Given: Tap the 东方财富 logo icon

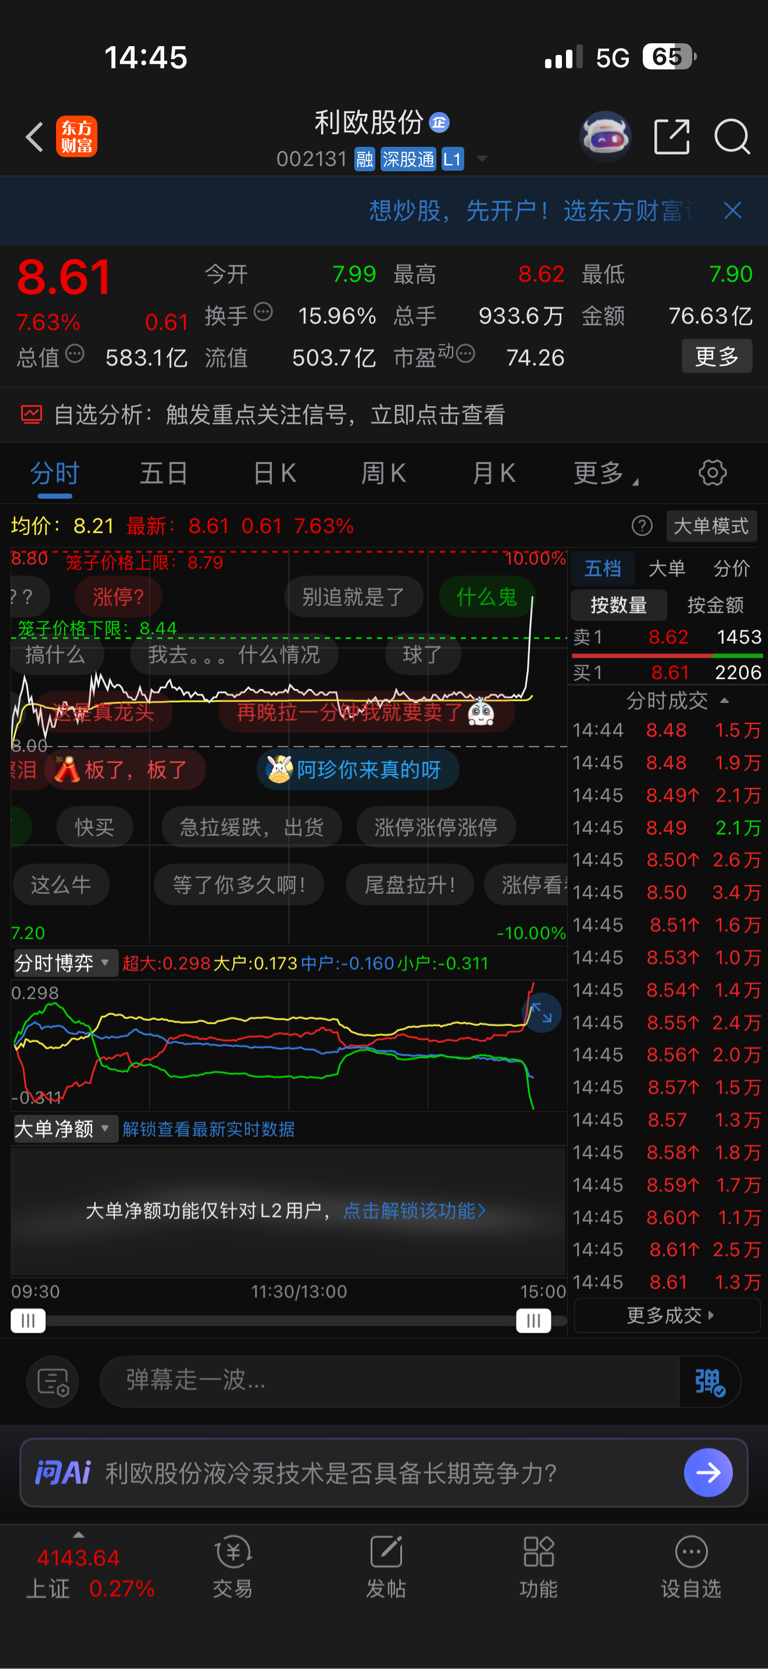Looking at the screenshot, I should click(77, 137).
